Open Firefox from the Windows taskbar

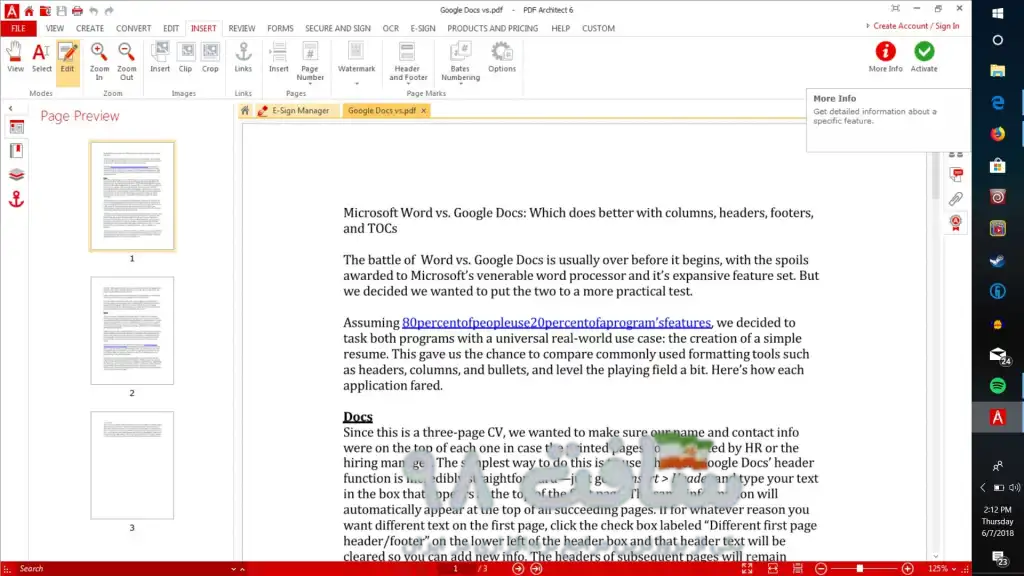997,134
